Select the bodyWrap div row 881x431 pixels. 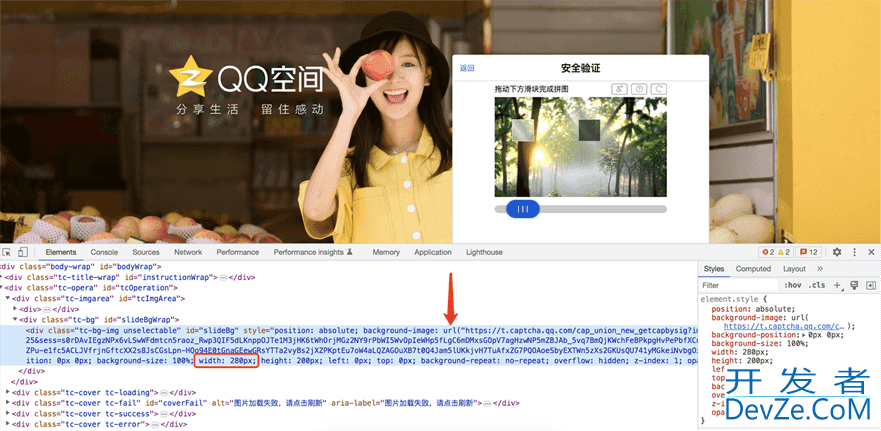[x=348, y=267]
